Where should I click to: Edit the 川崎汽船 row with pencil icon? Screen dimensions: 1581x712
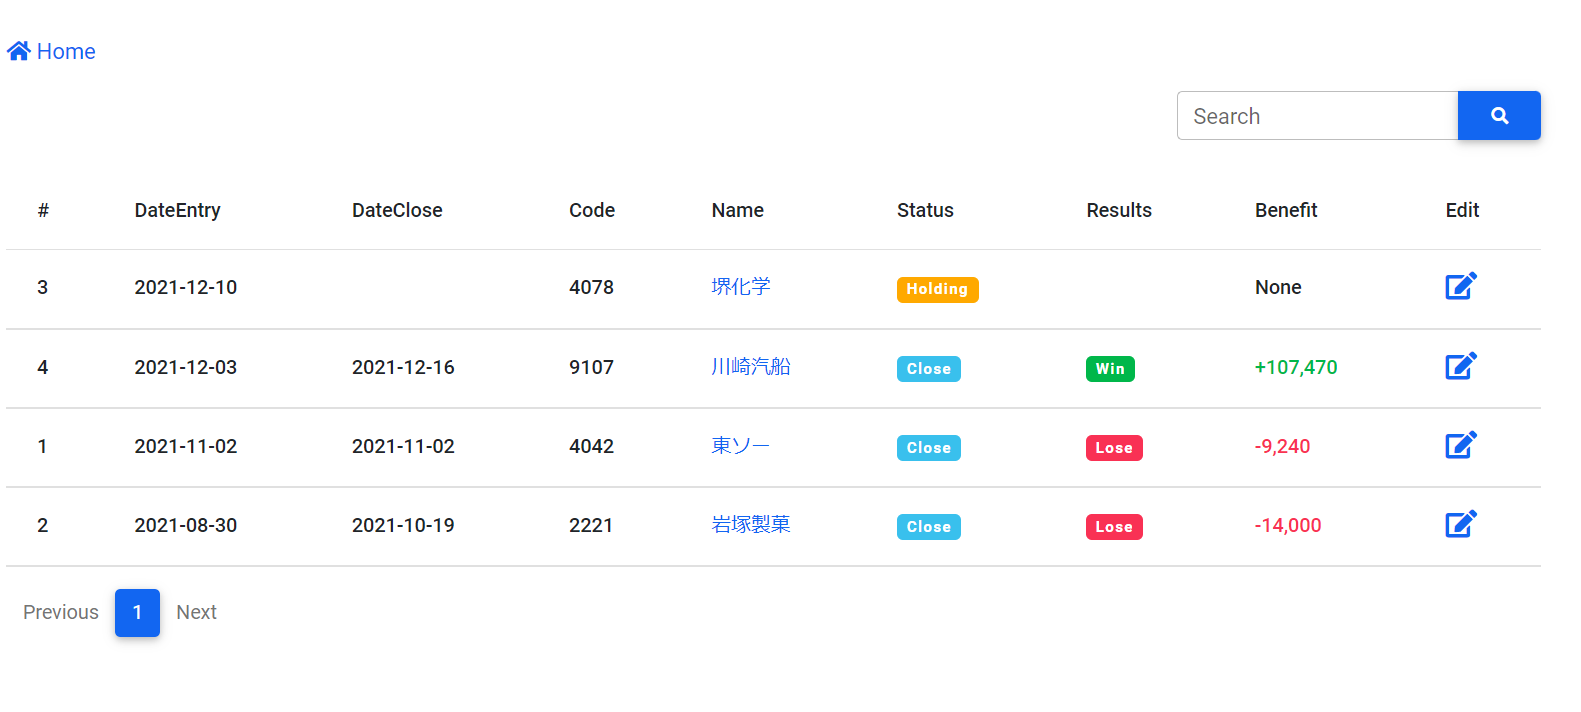tap(1461, 366)
